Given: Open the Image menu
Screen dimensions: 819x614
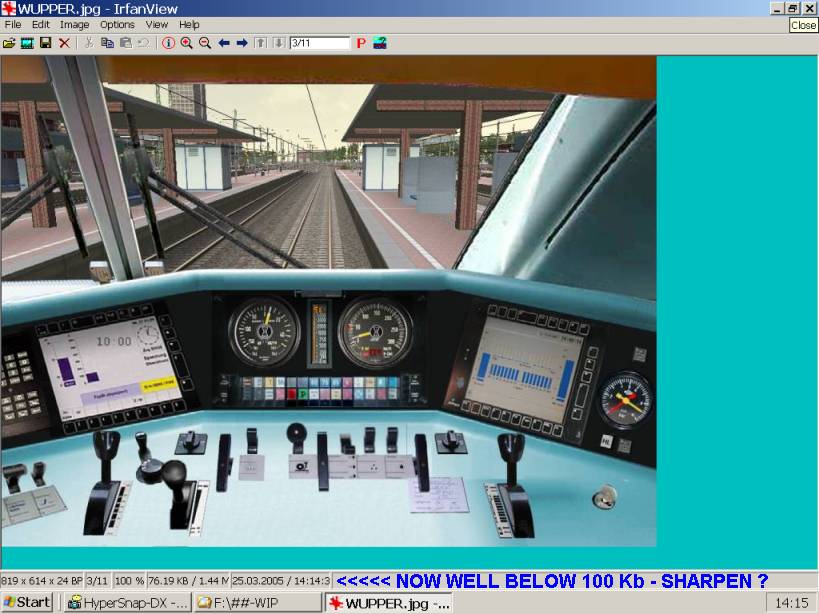Looking at the screenshot, I should click(74, 25).
